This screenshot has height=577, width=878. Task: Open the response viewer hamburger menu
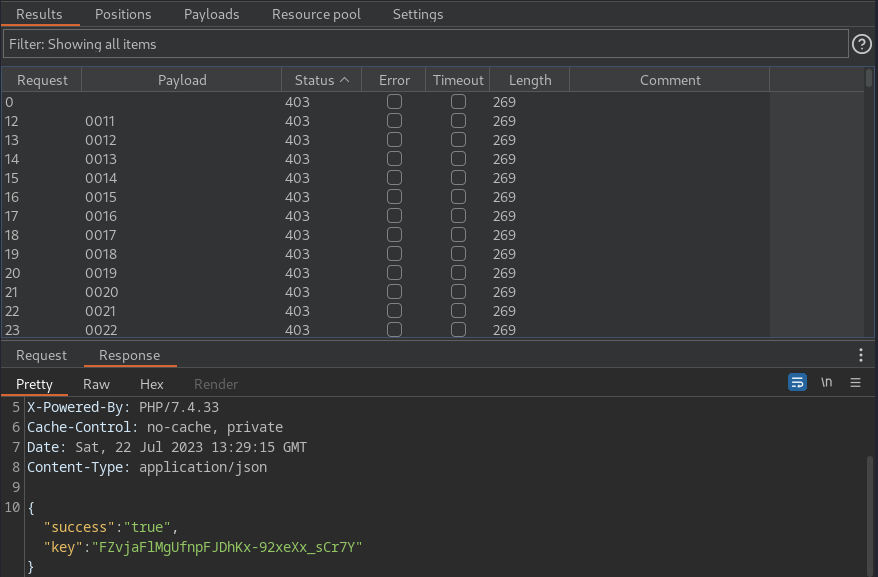[x=855, y=383]
